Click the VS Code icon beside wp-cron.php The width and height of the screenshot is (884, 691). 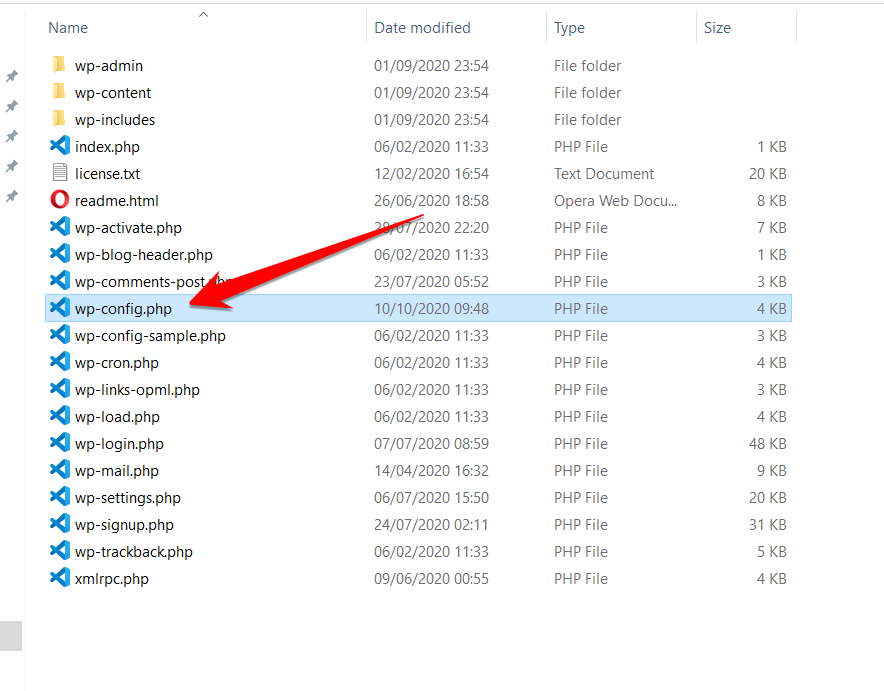(x=60, y=362)
